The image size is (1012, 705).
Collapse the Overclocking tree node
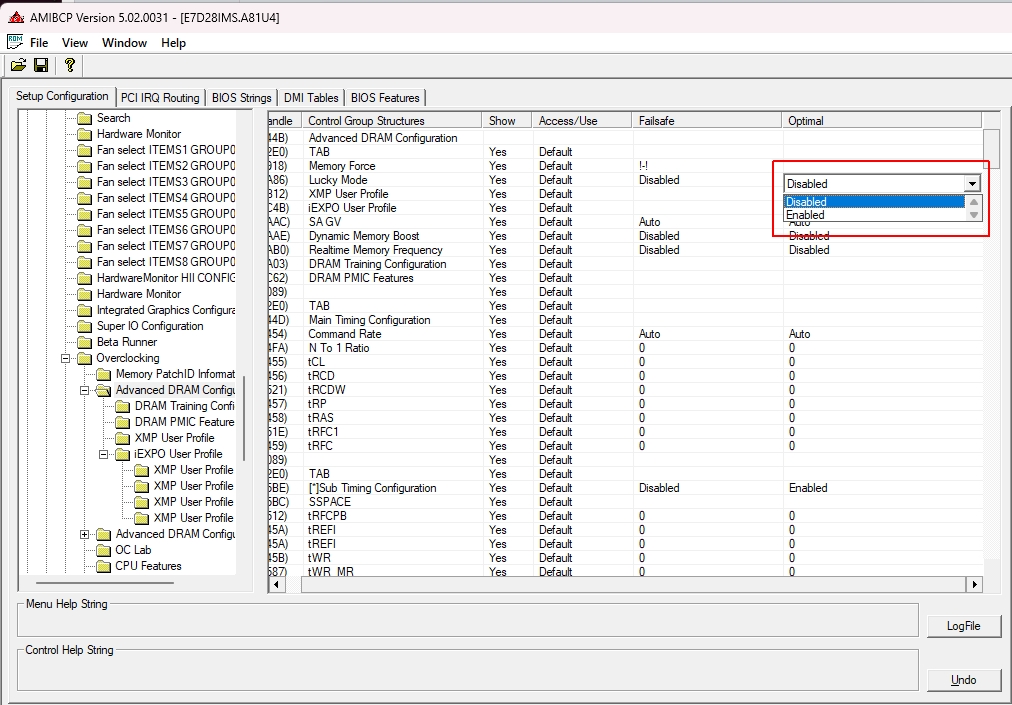coord(65,358)
